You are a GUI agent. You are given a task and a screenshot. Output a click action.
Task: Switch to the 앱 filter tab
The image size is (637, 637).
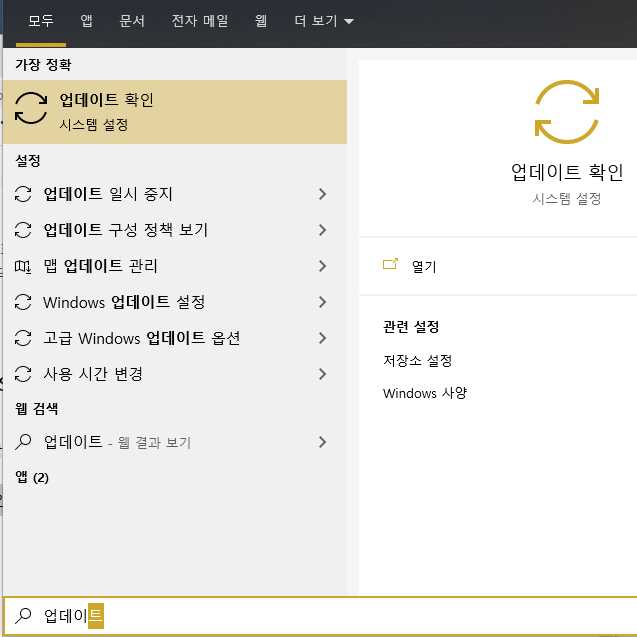point(86,21)
